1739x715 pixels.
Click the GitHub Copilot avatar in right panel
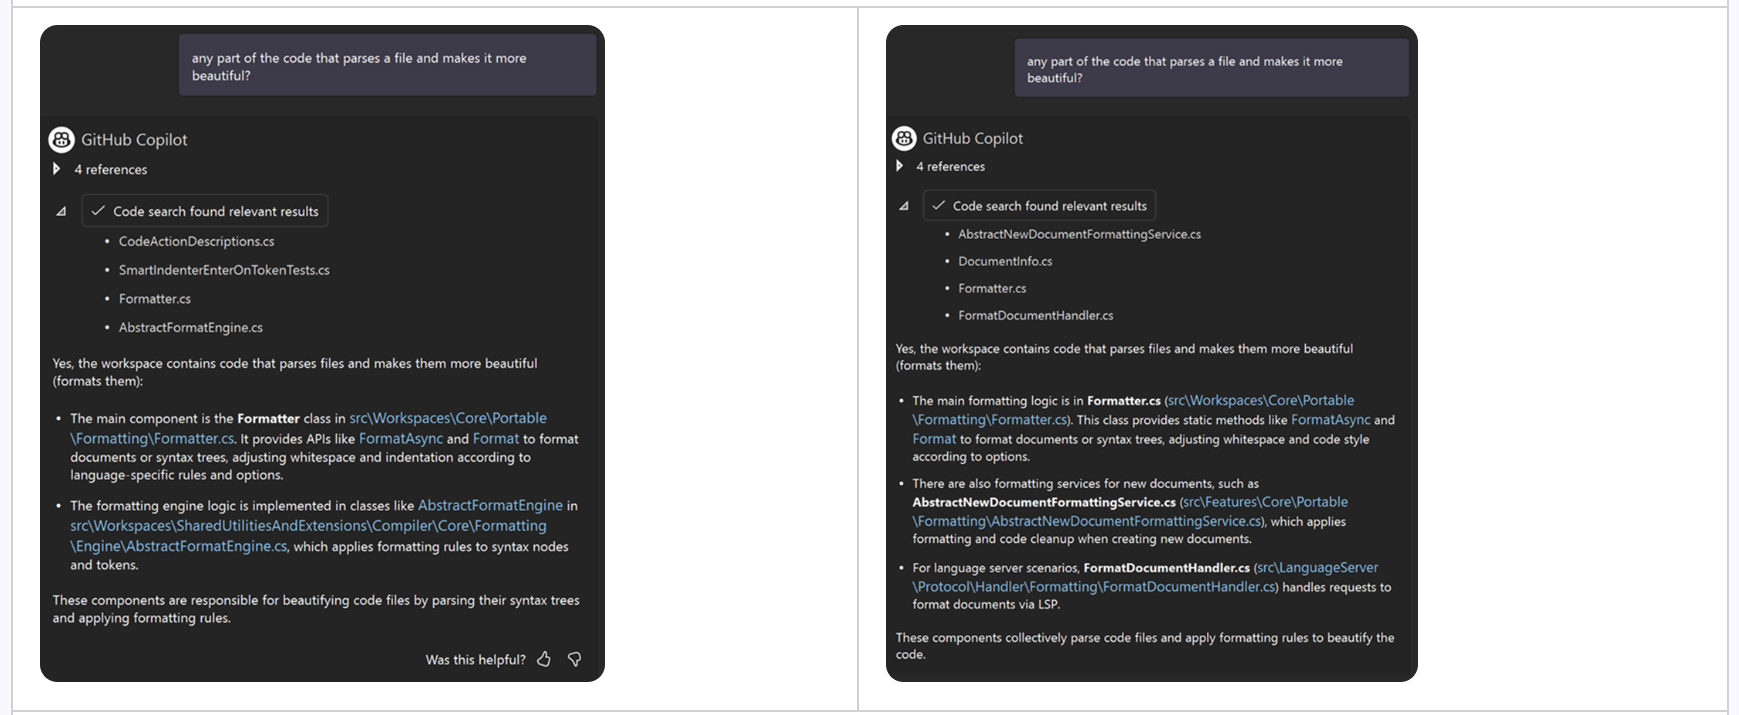(904, 138)
